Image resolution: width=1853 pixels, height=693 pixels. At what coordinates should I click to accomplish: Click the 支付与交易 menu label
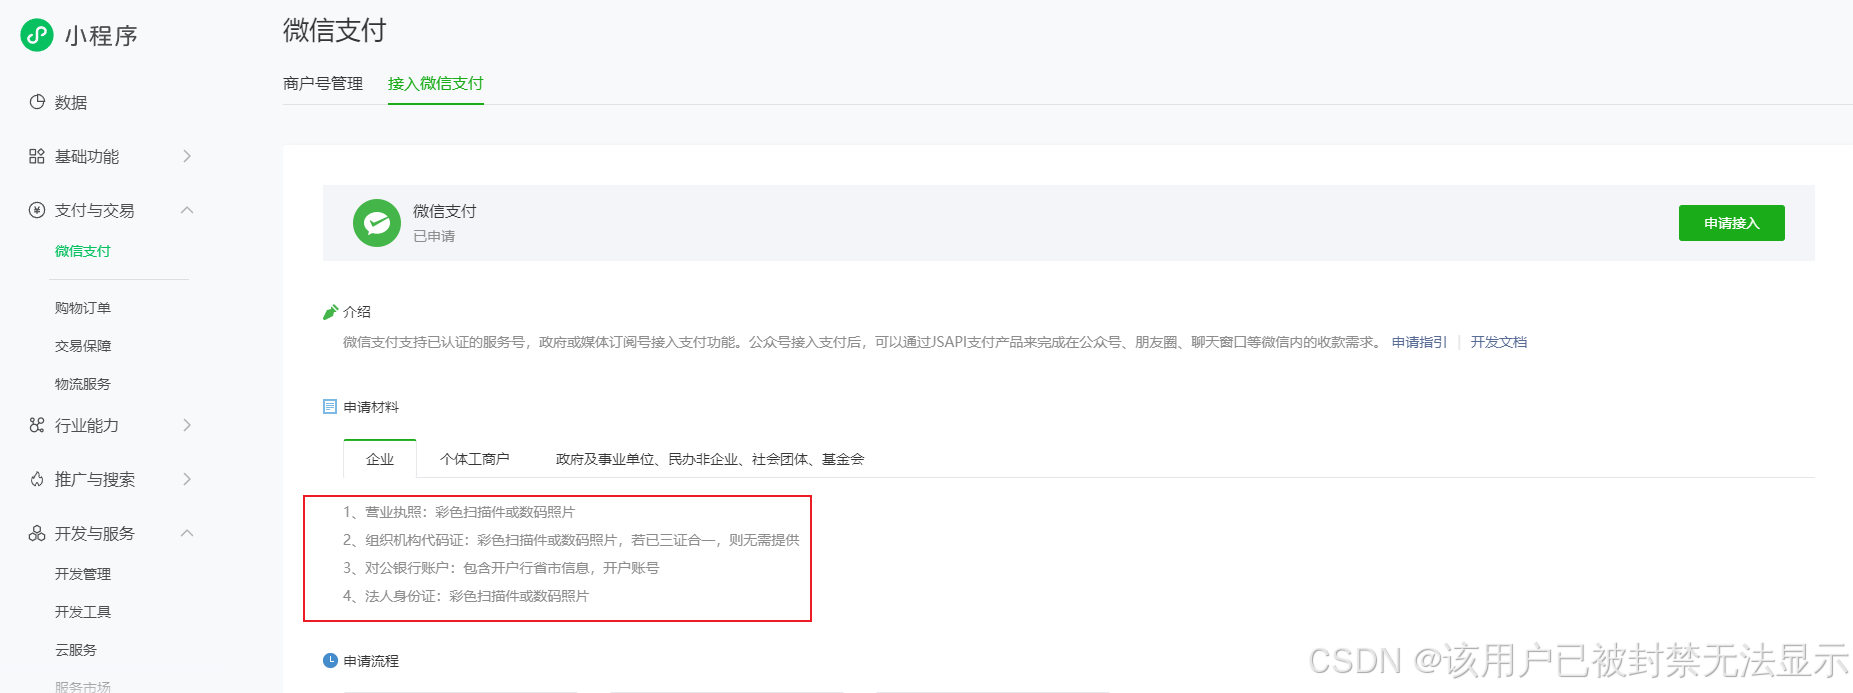95,210
